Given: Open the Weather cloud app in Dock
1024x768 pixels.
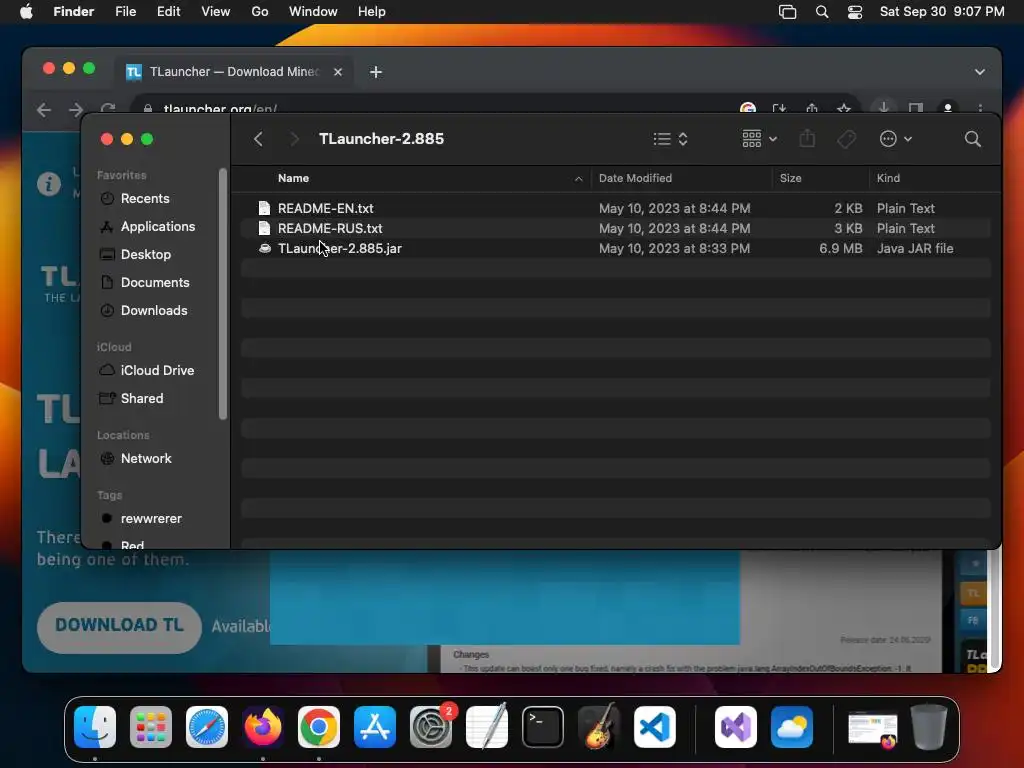Looking at the screenshot, I should click(x=792, y=727).
